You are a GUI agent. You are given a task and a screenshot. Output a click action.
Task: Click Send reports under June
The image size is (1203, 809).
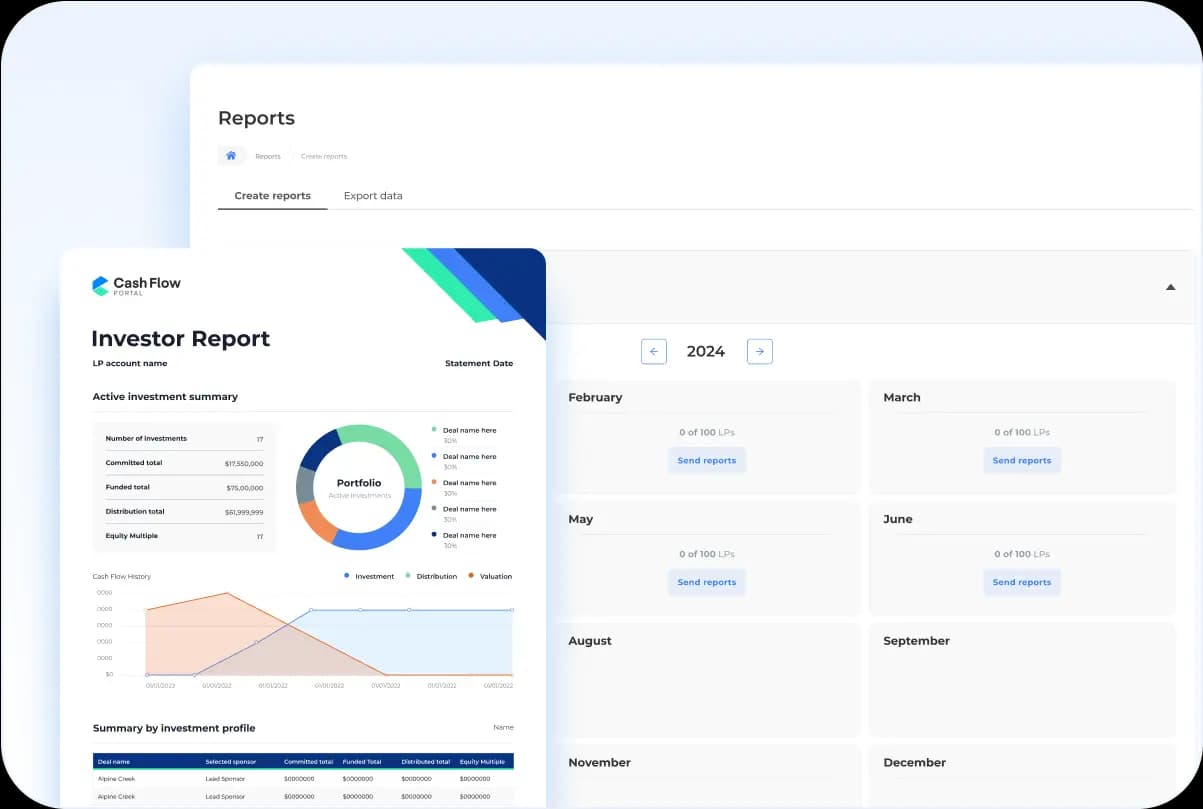click(1021, 582)
